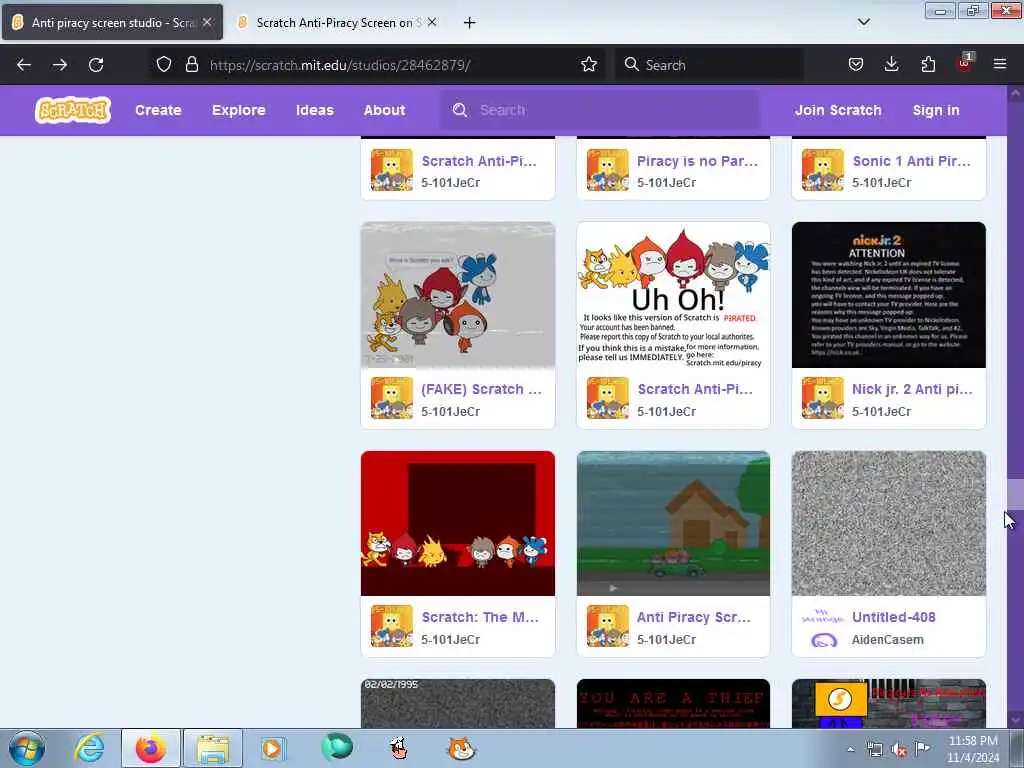Open the tracking protection shield icon
This screenshot has height=768, width=1024.
(x=164, y=64)
